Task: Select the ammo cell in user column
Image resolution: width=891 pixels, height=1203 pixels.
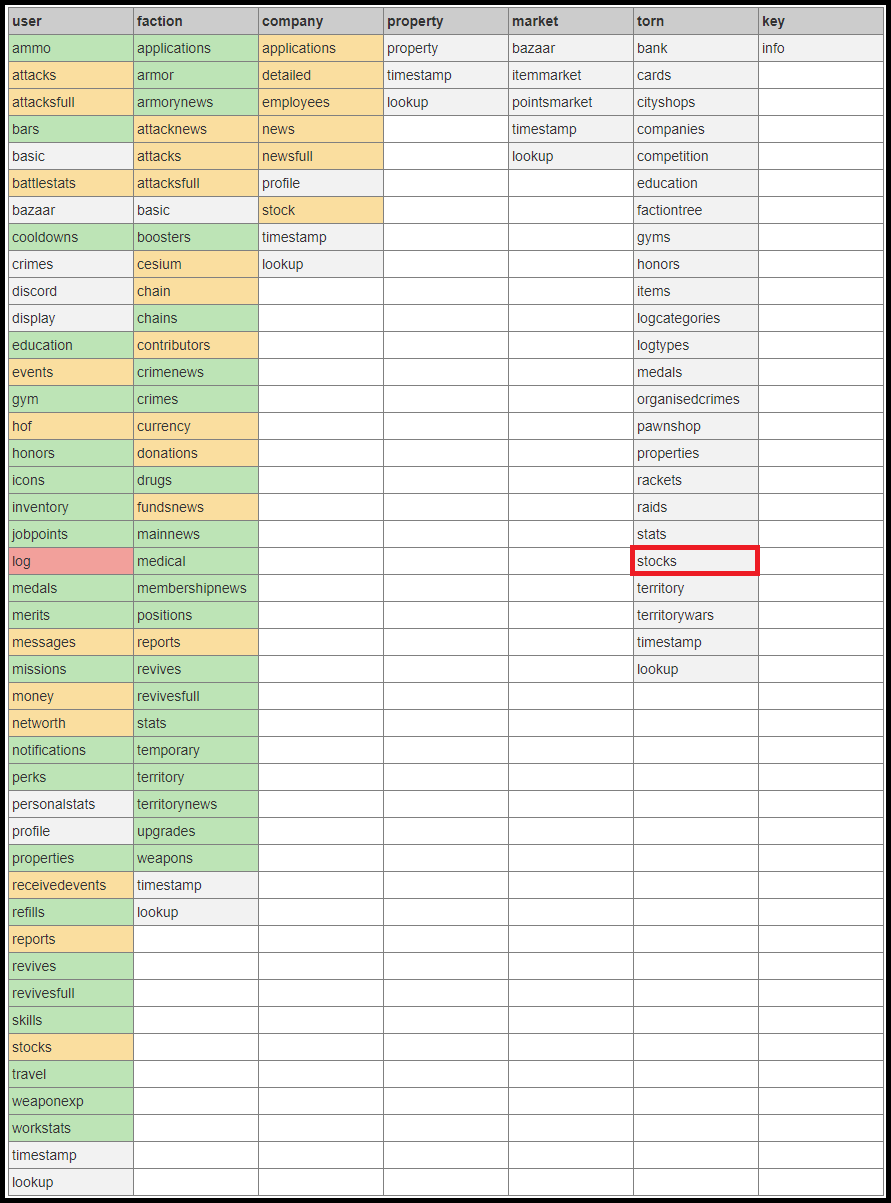Action: pyautogui.click(x=71, y=48)
